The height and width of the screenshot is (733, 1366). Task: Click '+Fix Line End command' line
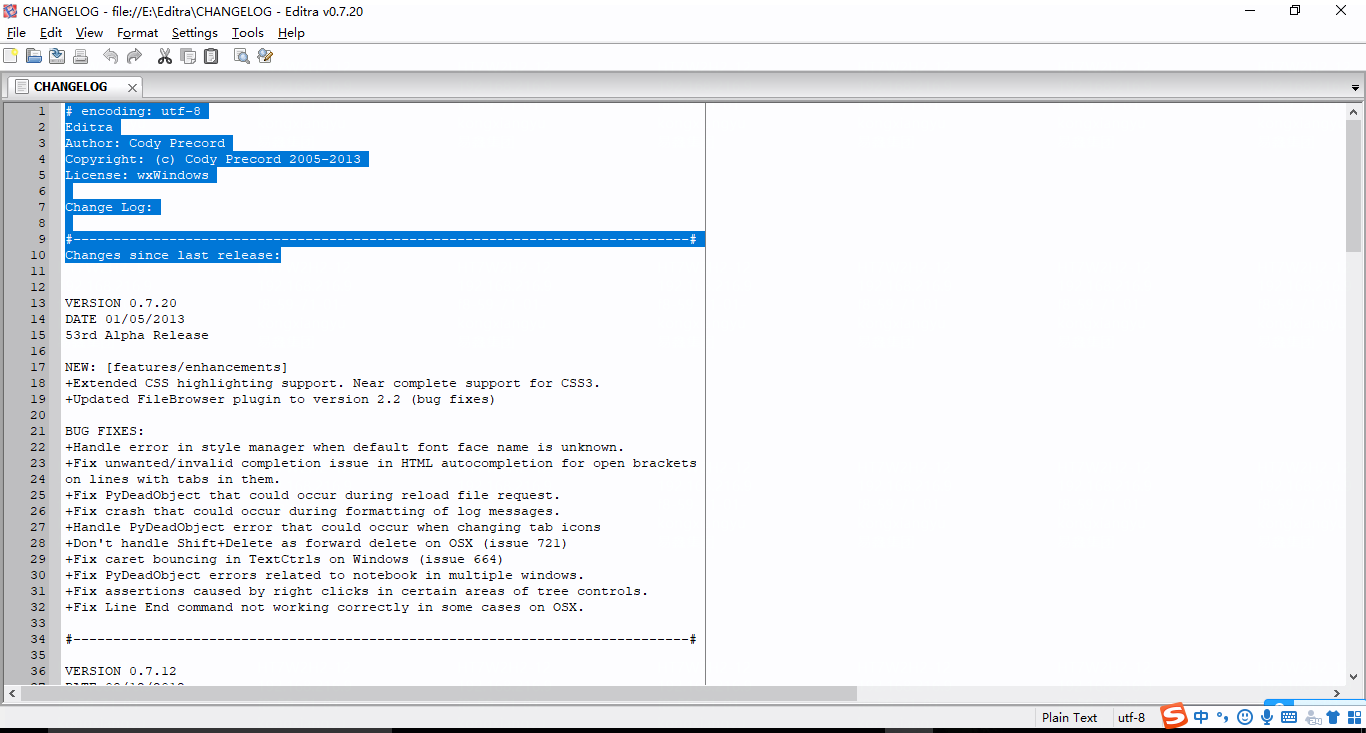(x=325, y=607)
